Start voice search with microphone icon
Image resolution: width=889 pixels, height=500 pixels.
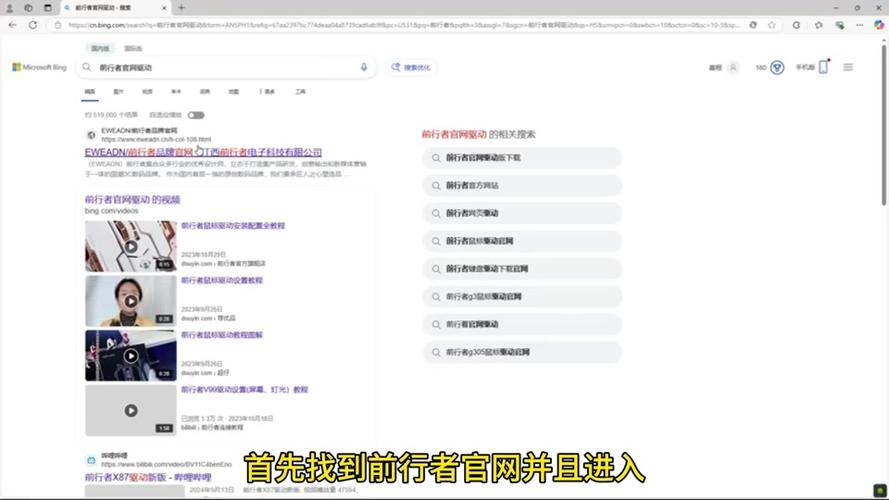pos(364,67)
